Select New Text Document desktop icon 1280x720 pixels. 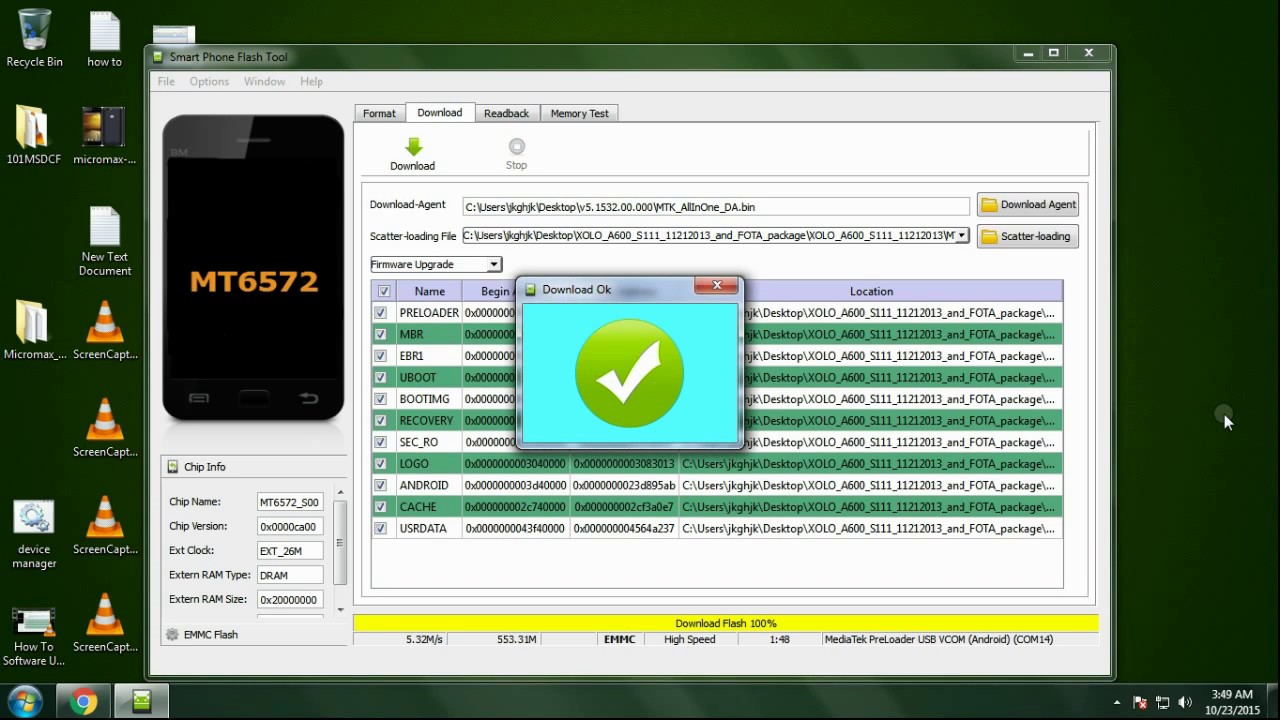(x=105, y=241)
